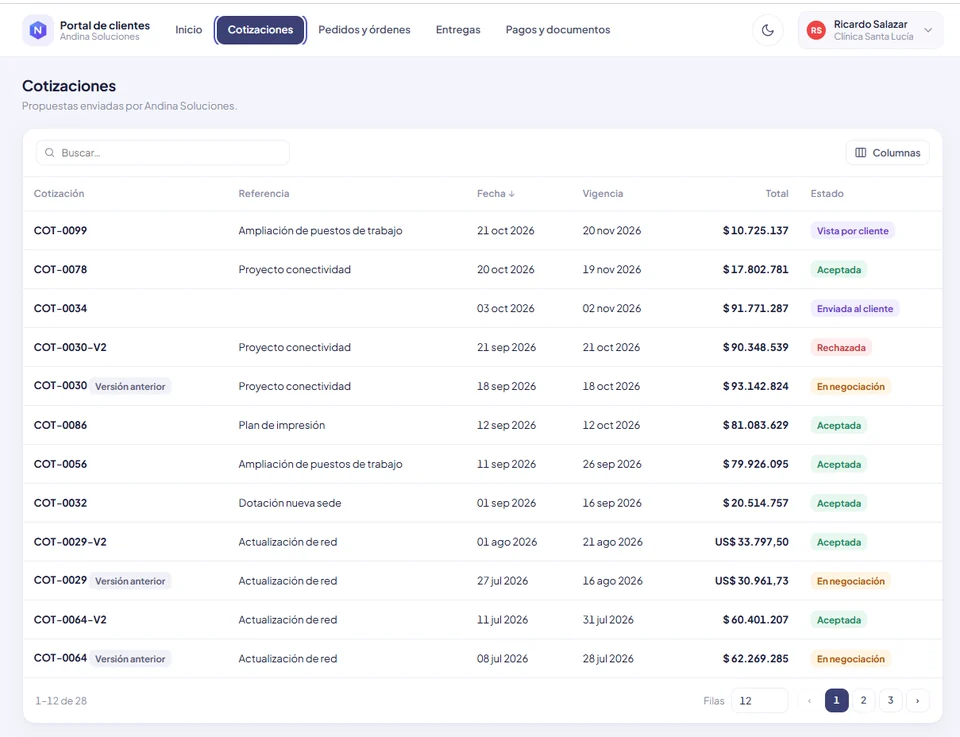Toggle dark mode with the moon icon
960x737 pixels.
click(768, 30)
